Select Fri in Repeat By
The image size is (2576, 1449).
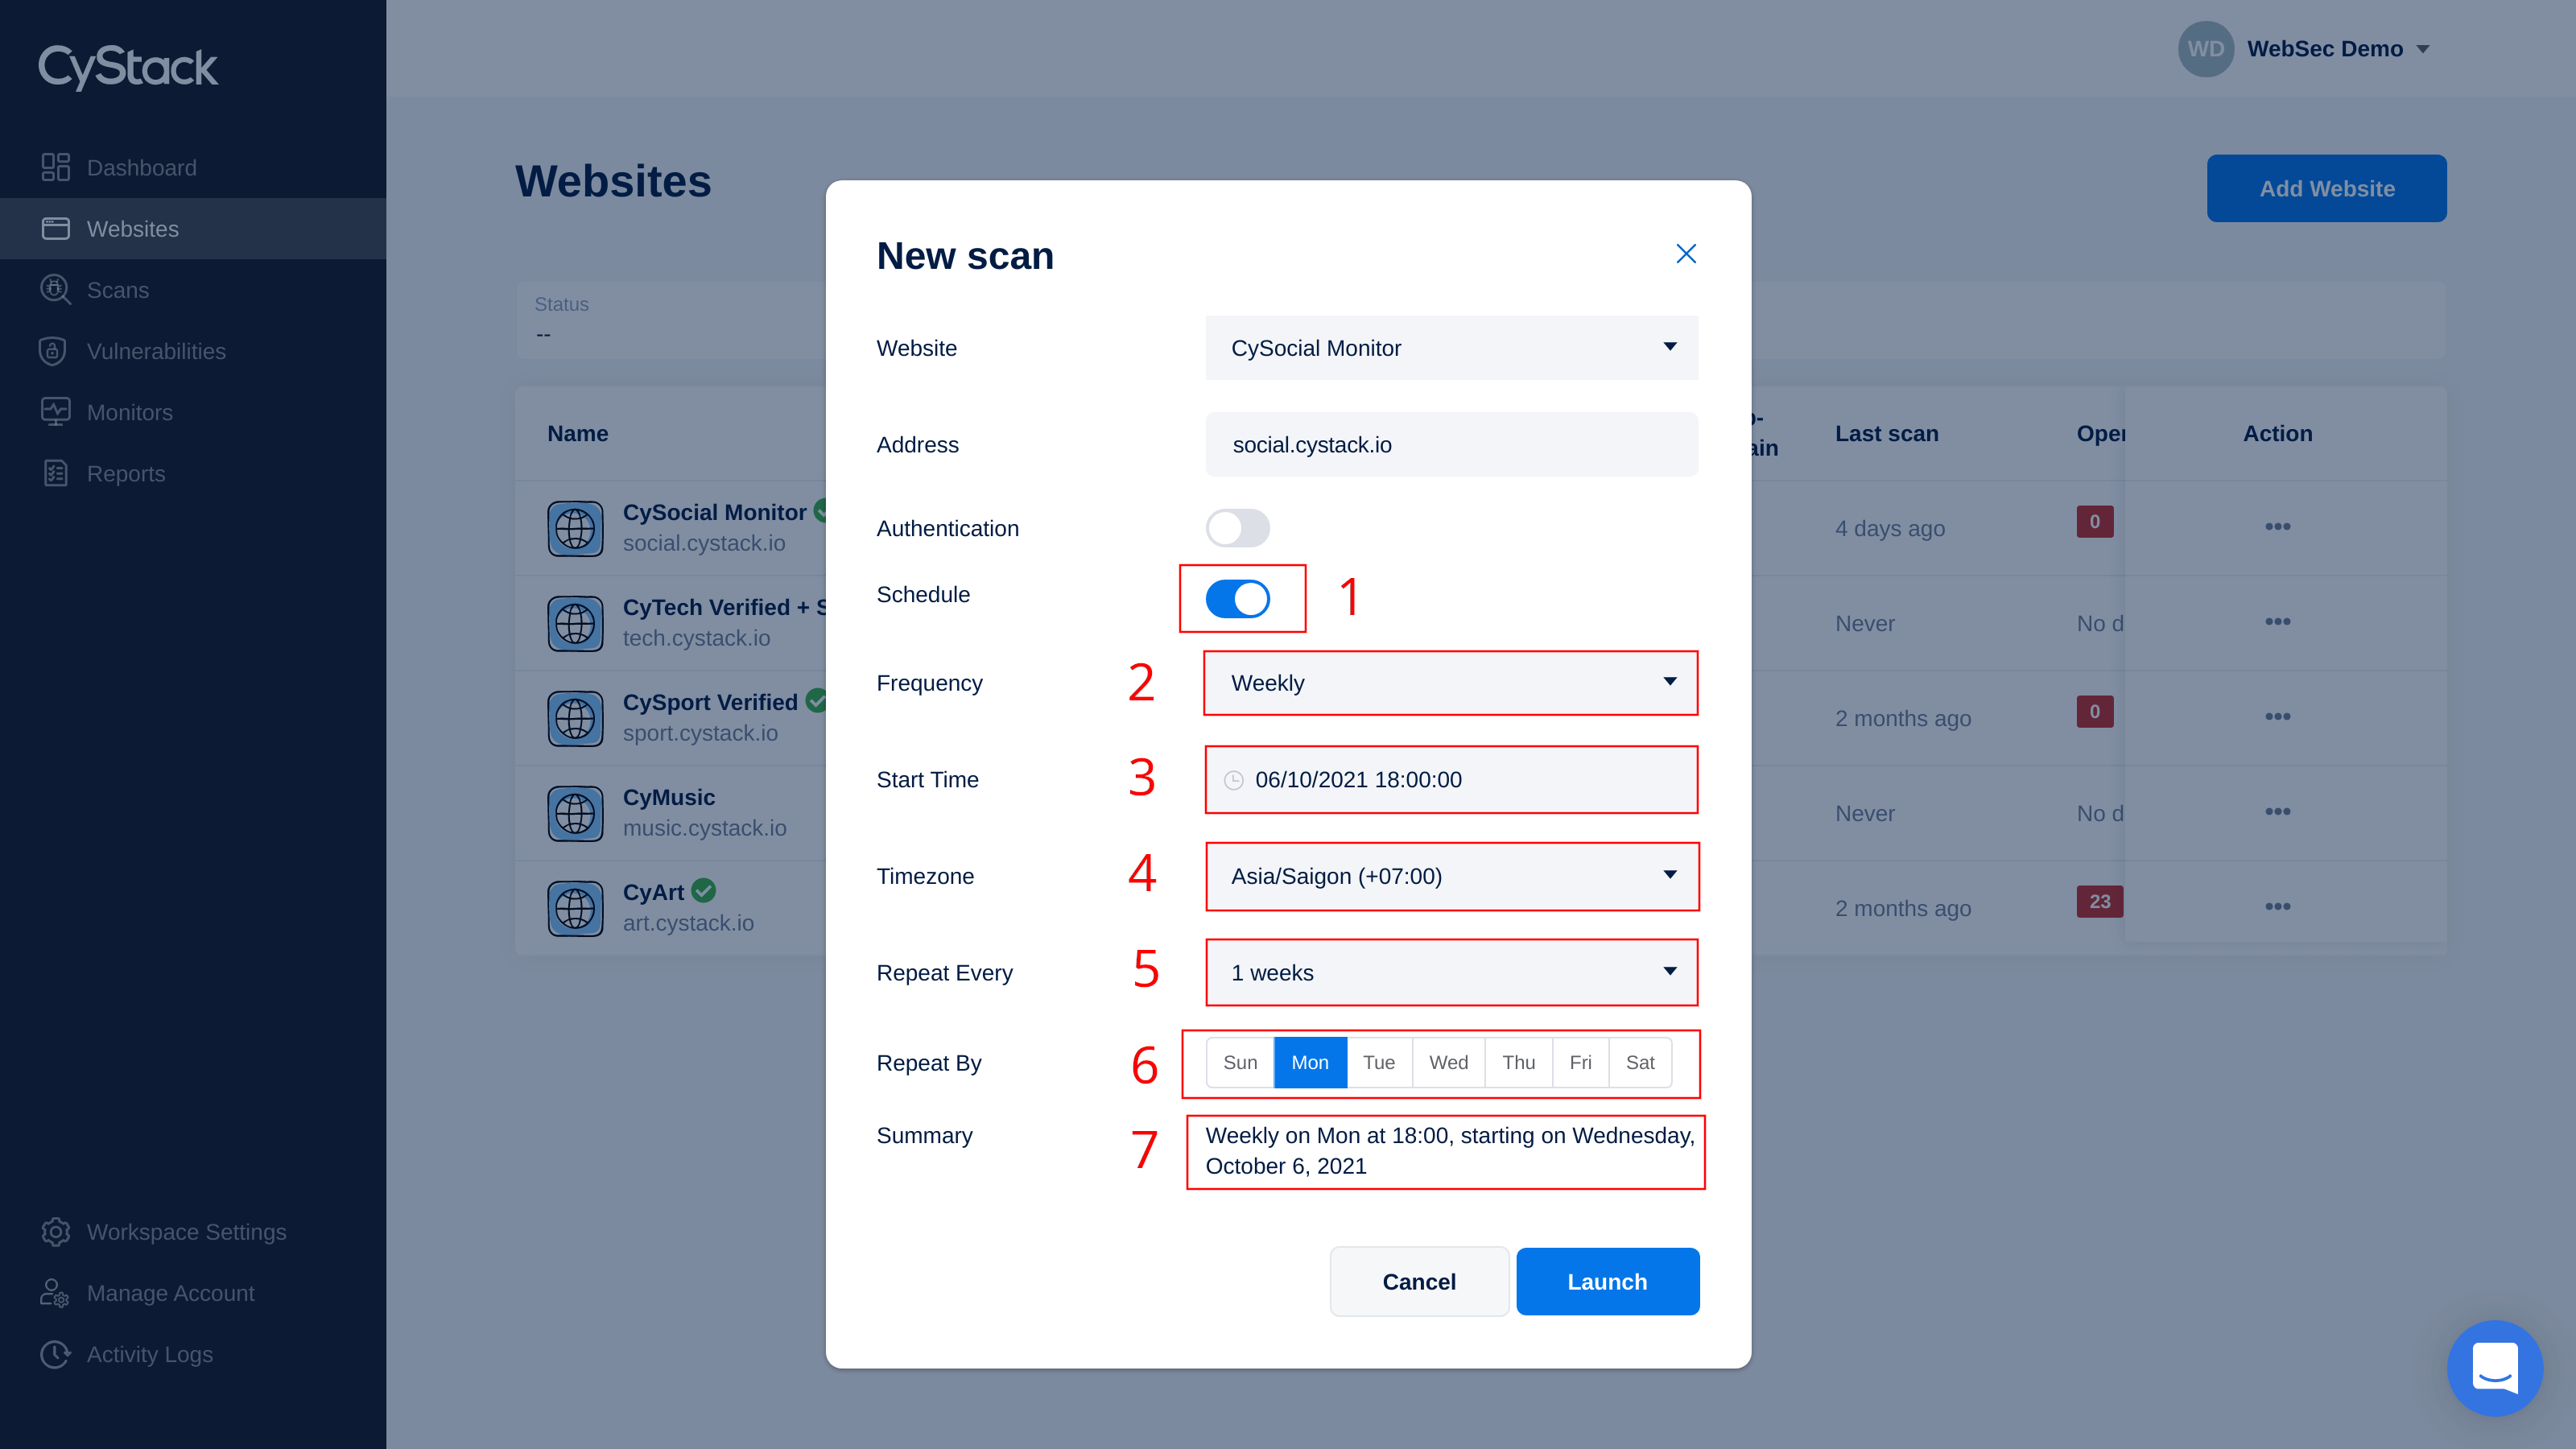coord(1580,1062)
